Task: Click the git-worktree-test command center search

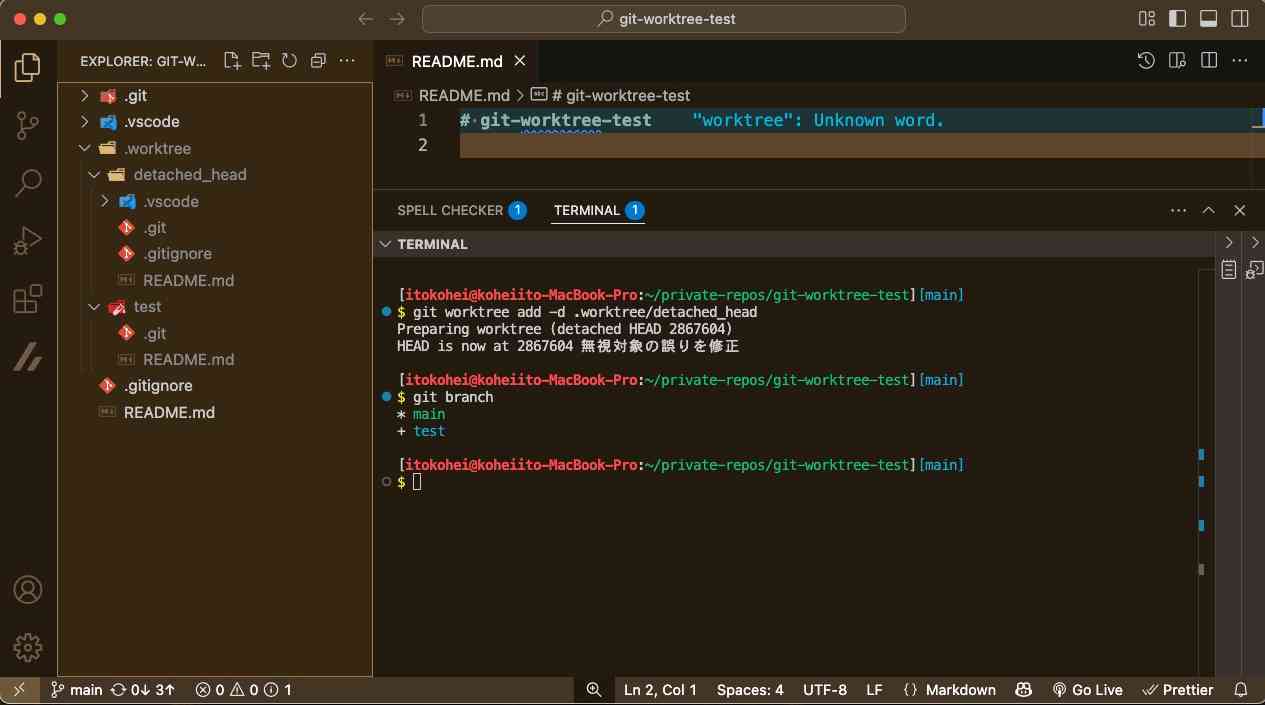Action: [x=664, y=19]
